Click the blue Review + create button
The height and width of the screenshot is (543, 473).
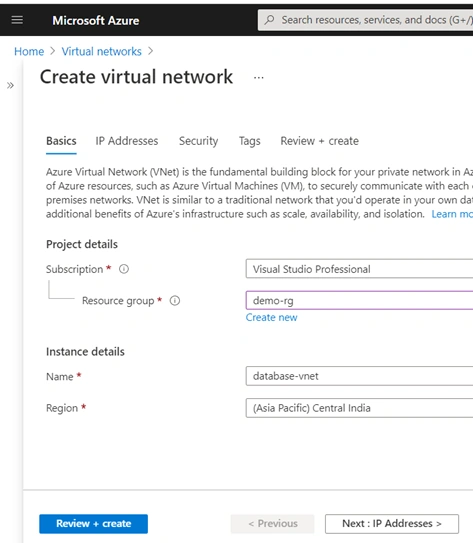coord(93,524)
